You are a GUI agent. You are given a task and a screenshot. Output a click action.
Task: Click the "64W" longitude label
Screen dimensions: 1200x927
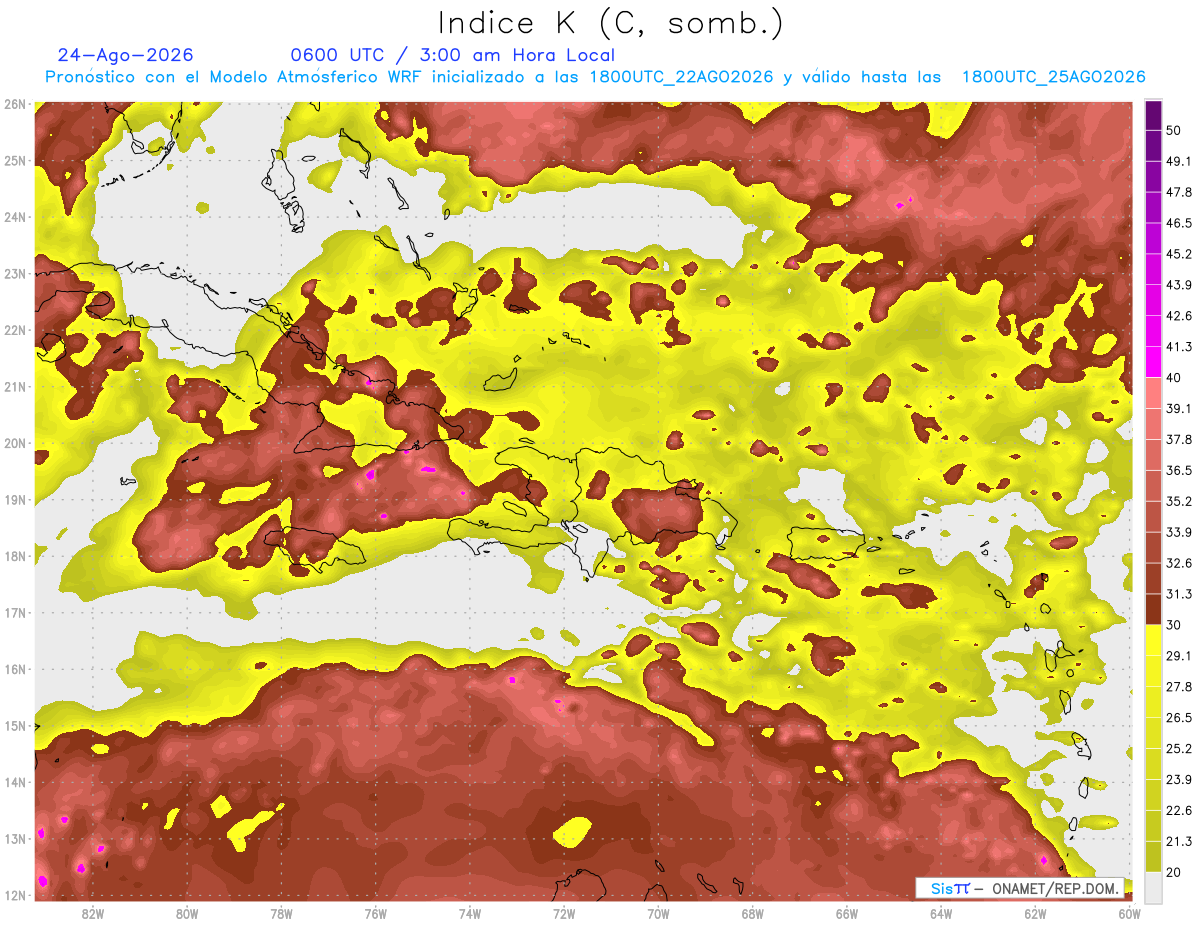pos(941,914)
